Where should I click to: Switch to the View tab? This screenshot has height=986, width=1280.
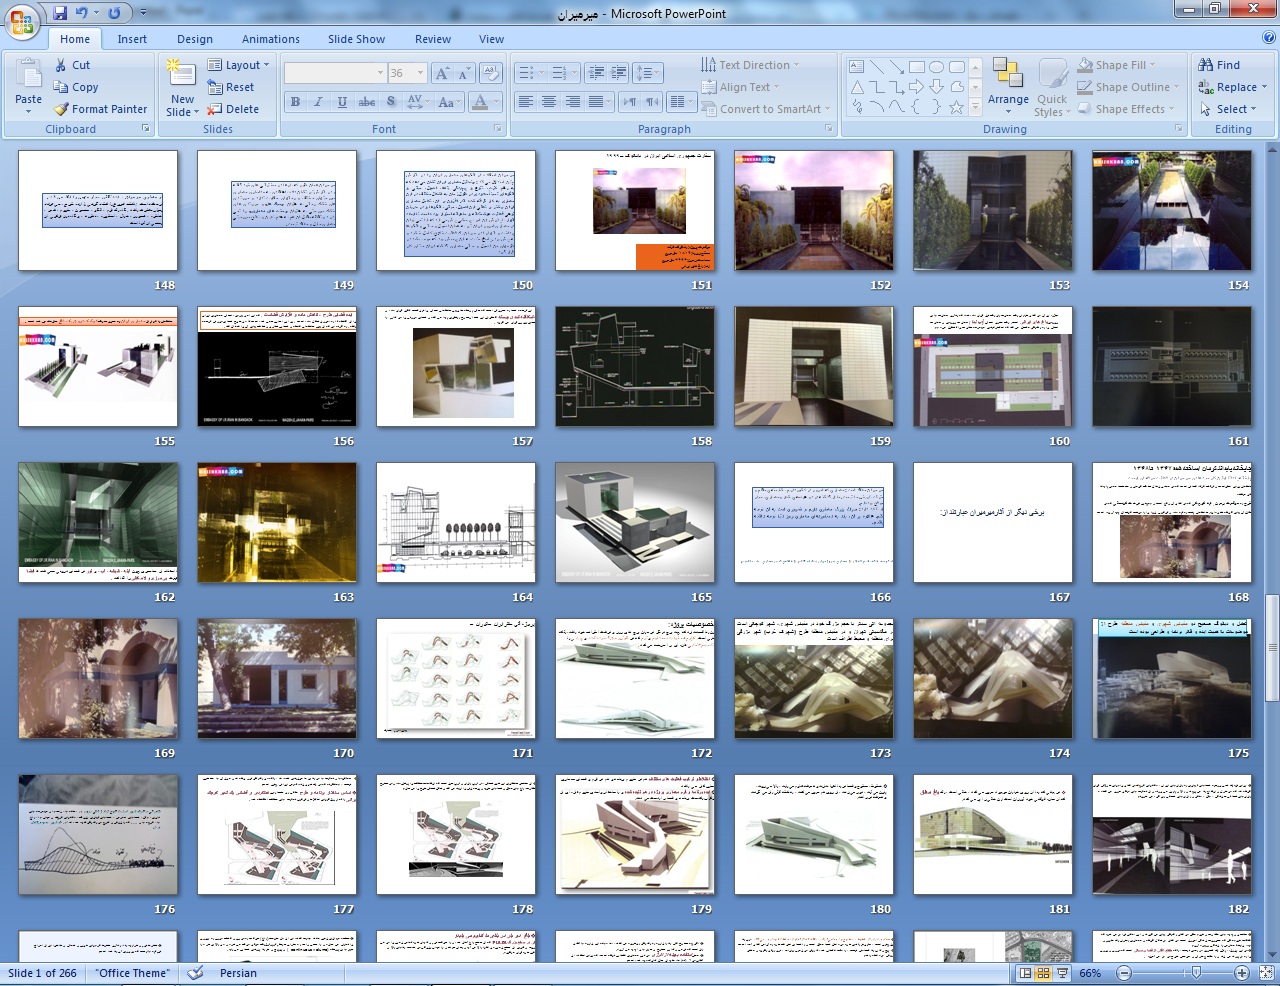click(491, 39)
